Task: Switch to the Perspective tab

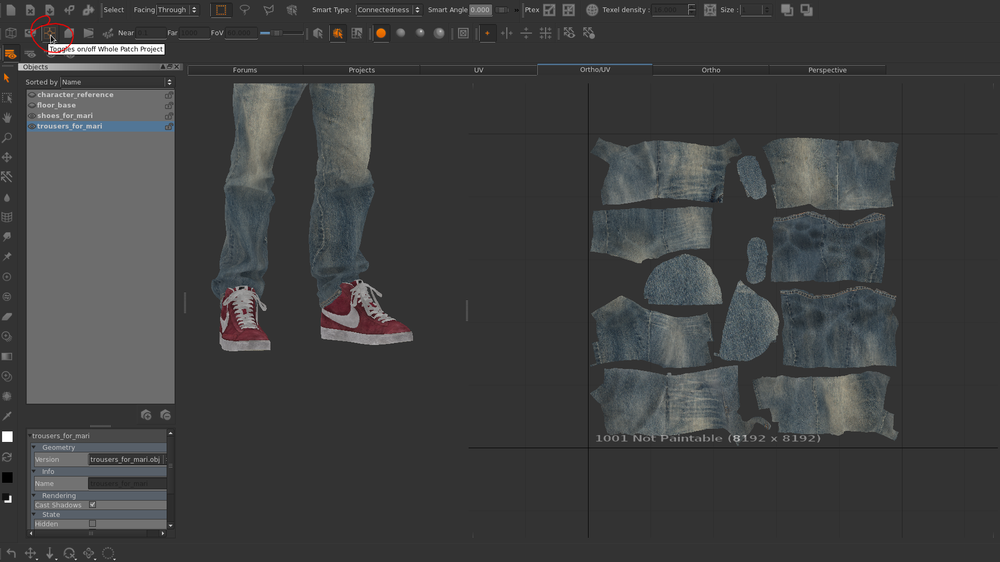Action: 827,70
